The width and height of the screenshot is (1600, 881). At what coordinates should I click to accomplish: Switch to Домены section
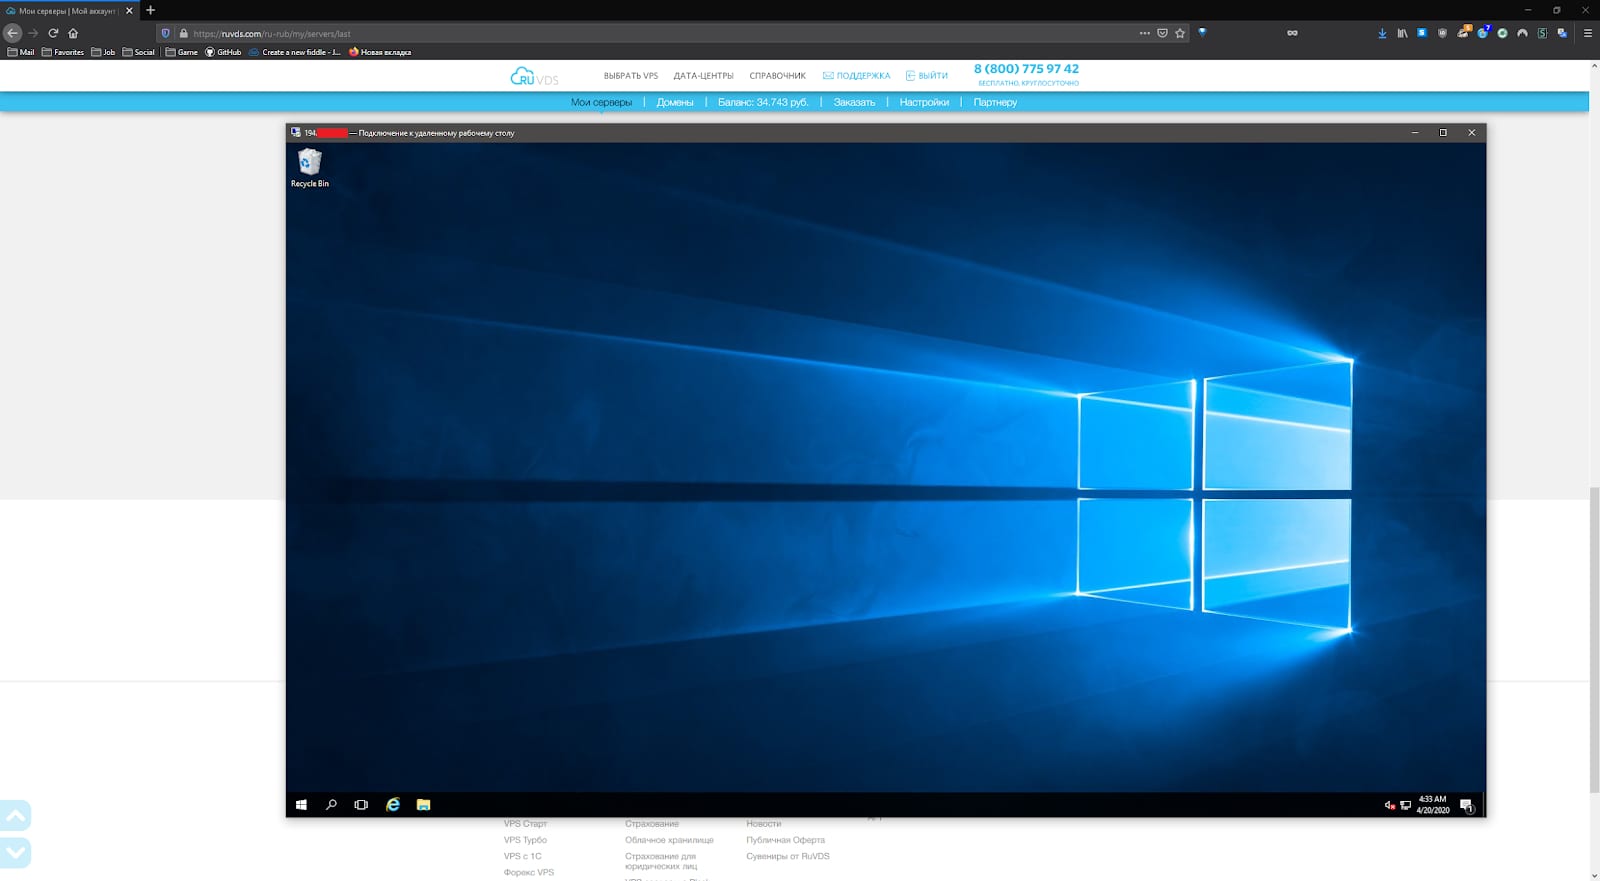click(x=675, y=102)
